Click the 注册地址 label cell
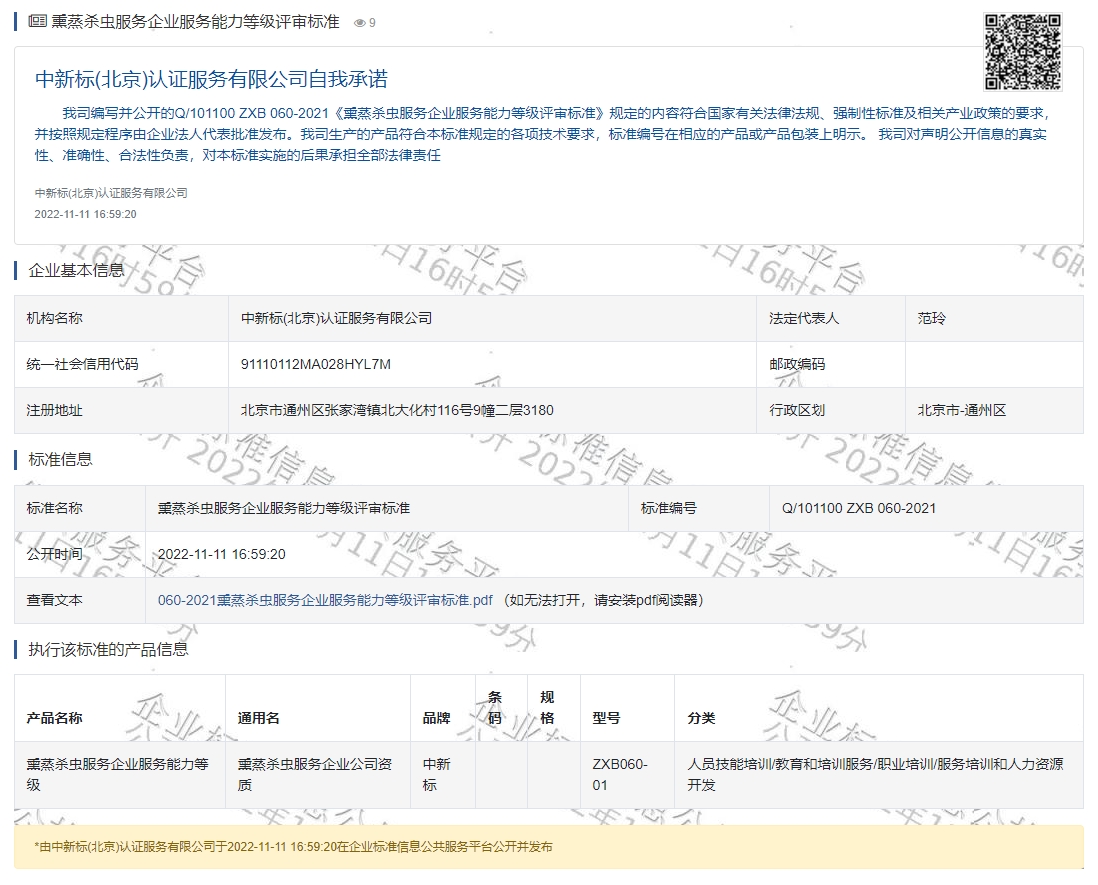This screenshot has height=885, width=1098. pyautogui.click(x=121, y=410)
